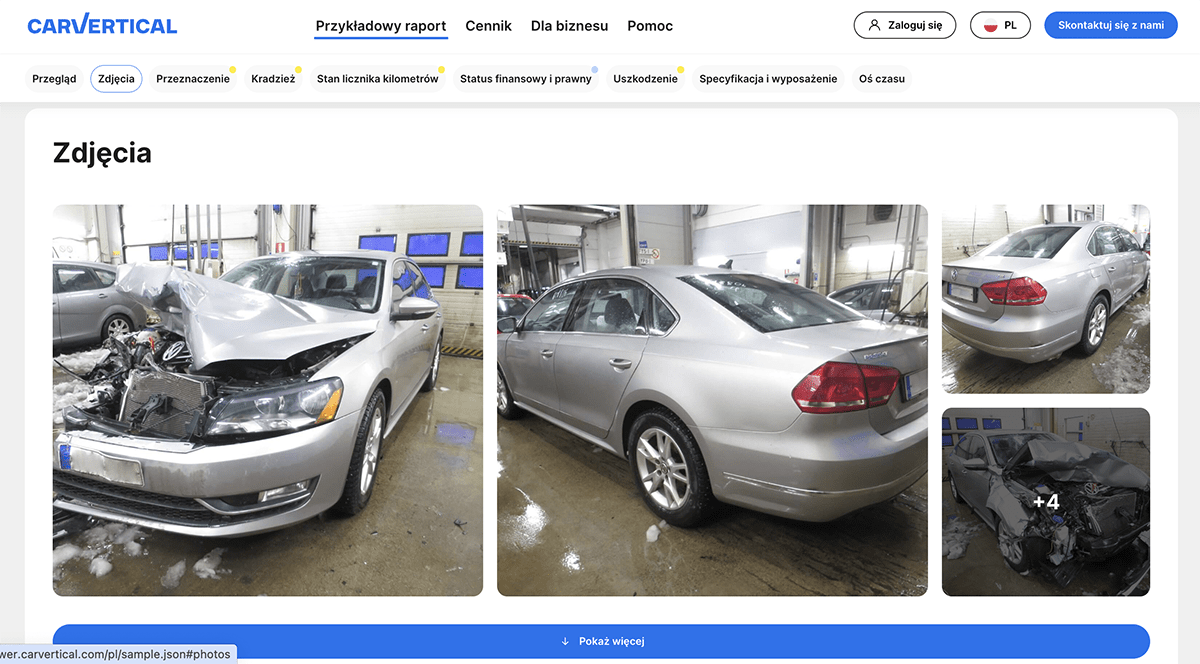Open Status finansowy i prawny tab

click(x=526, y=79)
